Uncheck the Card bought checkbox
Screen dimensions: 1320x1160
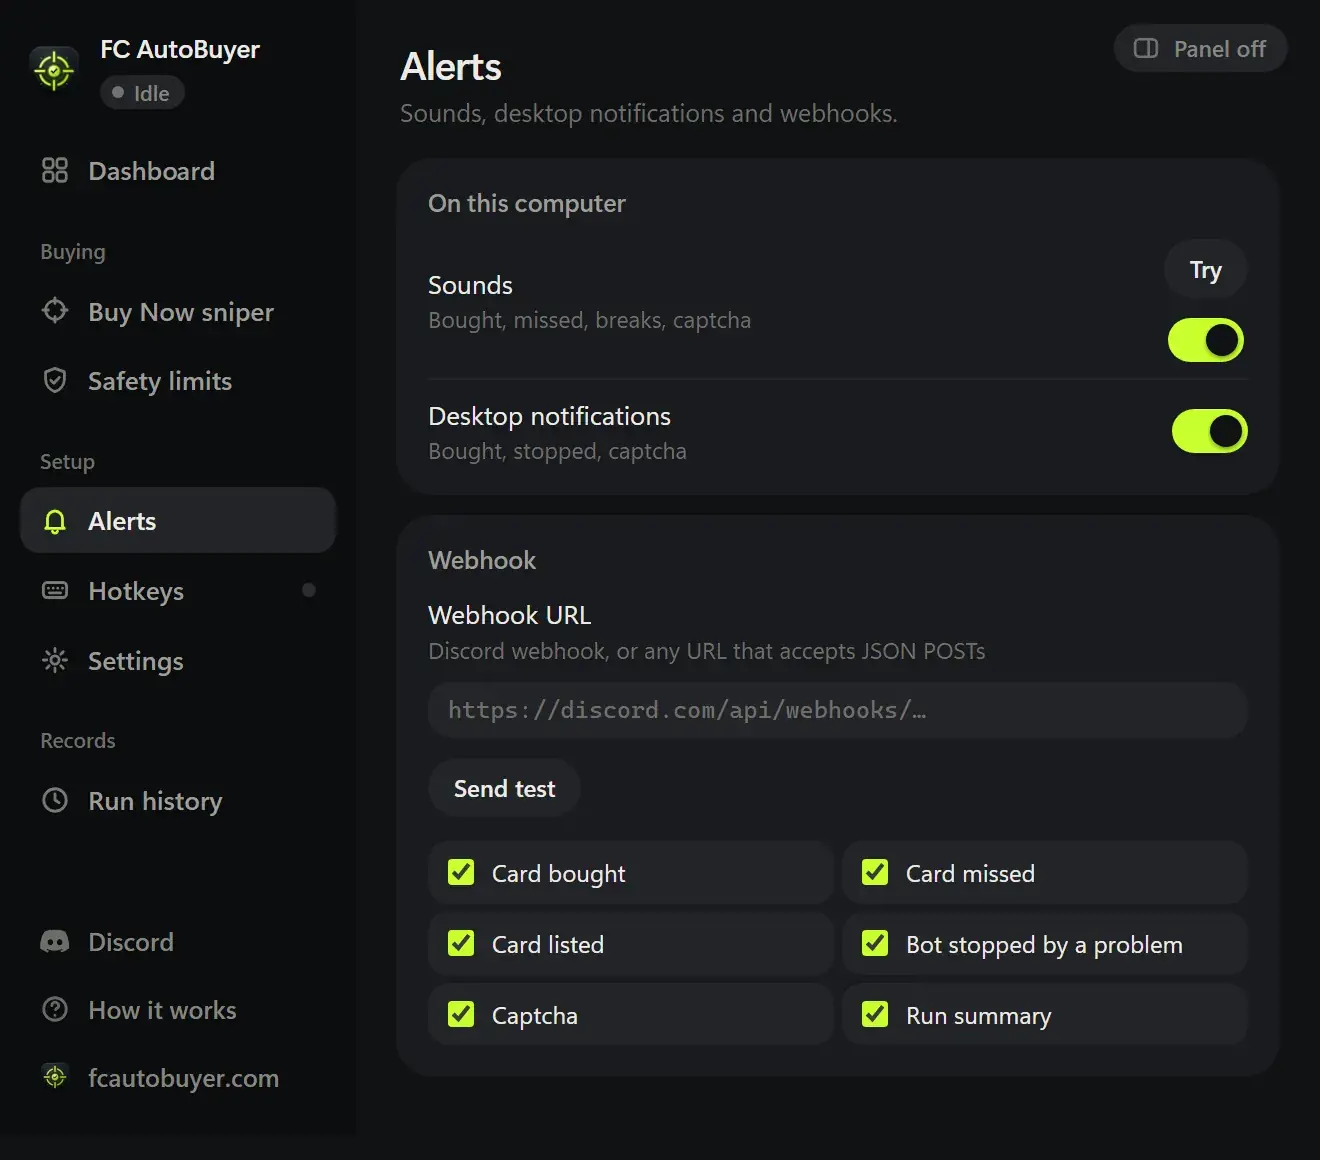point(461,872)
